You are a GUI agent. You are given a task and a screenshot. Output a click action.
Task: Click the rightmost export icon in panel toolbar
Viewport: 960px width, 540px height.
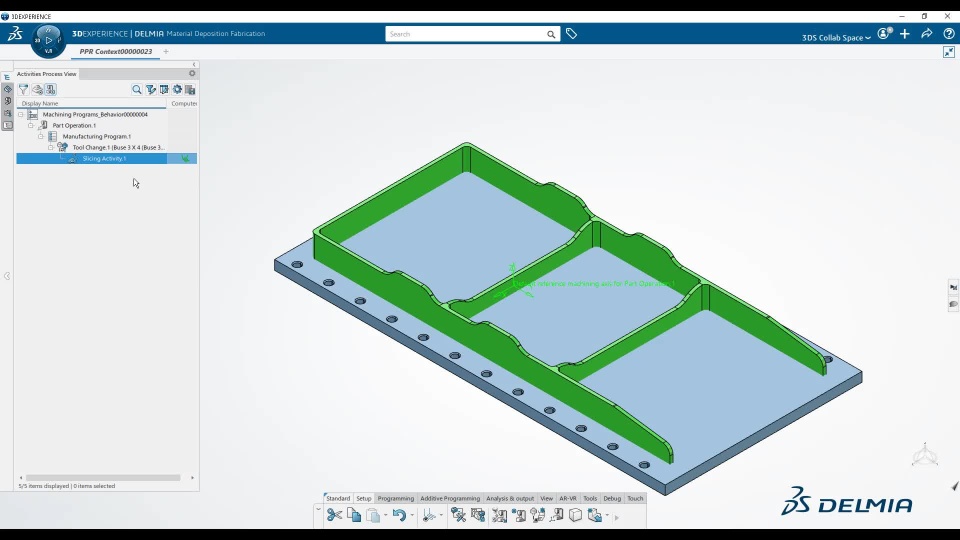click(190, 89)
